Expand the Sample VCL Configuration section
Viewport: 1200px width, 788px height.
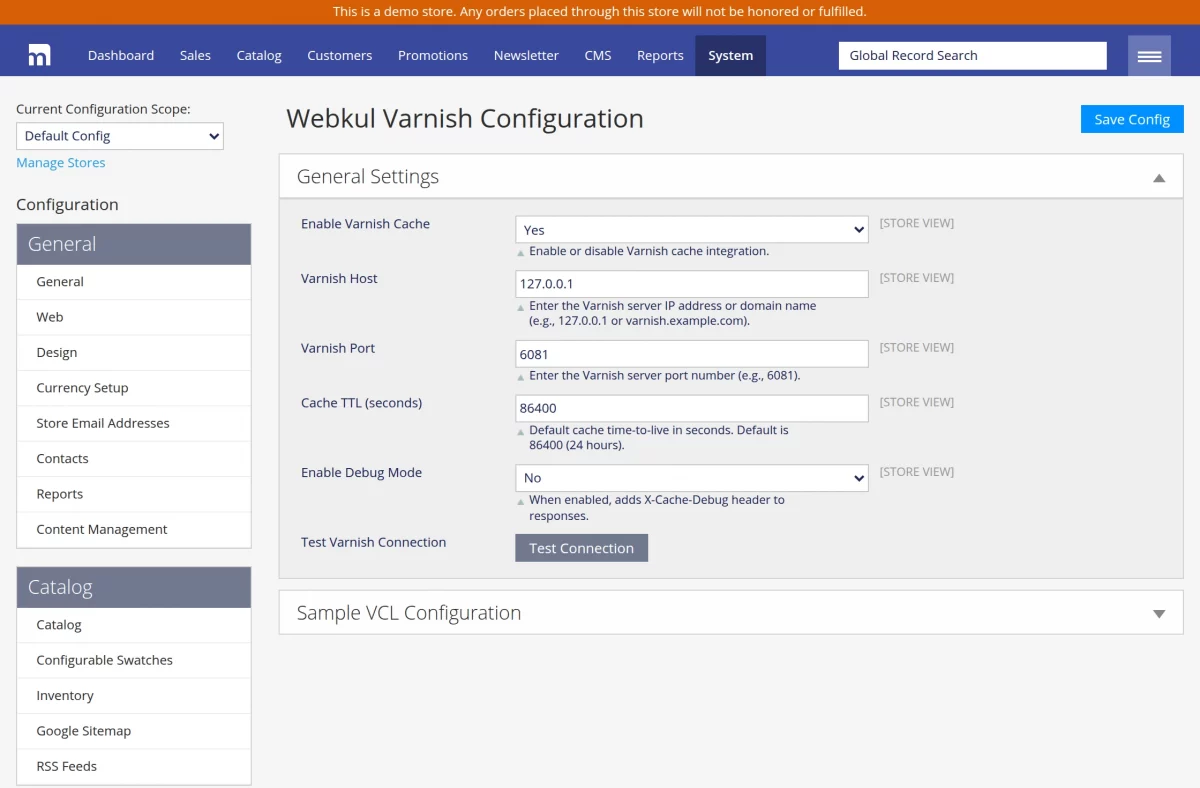(x=1158, y=612)
